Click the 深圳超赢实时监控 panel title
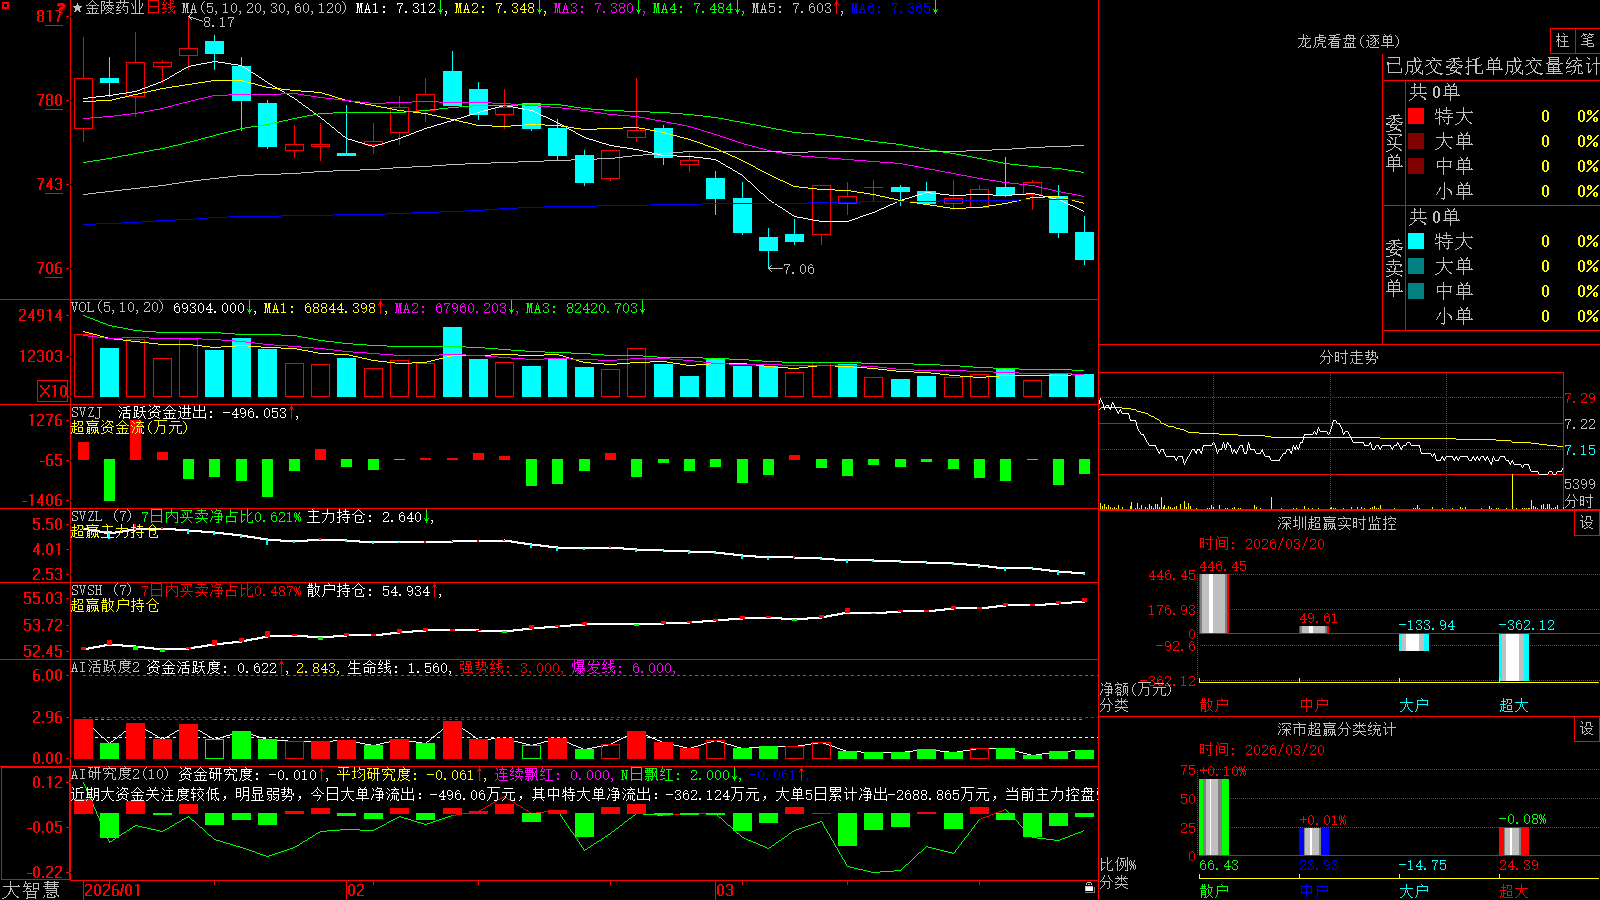This screenshot has height=900, width=1600. point(1336,523)
